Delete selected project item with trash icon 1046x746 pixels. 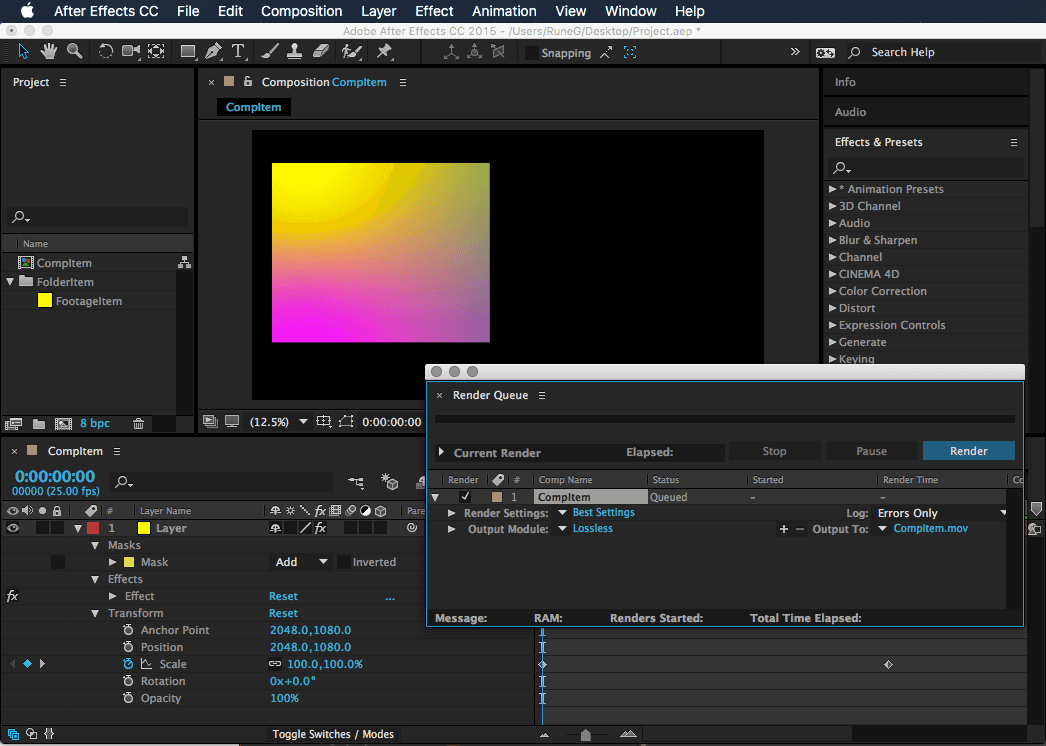(x=138, y=423)
